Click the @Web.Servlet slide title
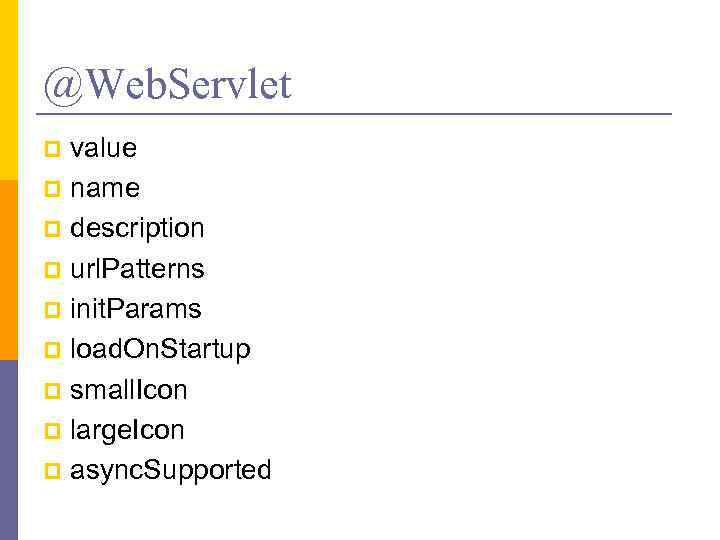720x540 pixels. pyautogui.click(x=167, y=85)
